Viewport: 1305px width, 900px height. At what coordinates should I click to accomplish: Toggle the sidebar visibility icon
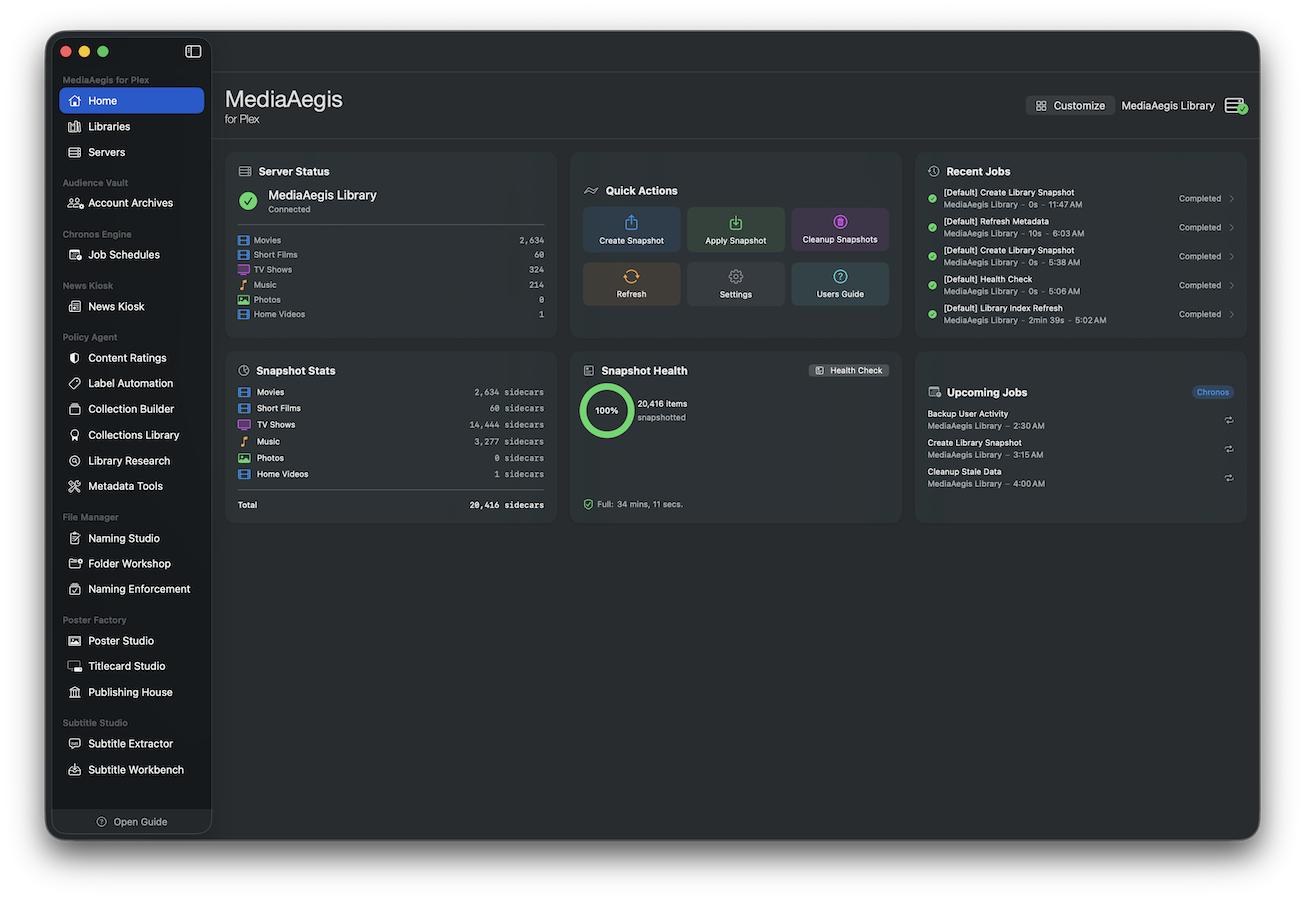pyautogui.click(x=193, y=51)
